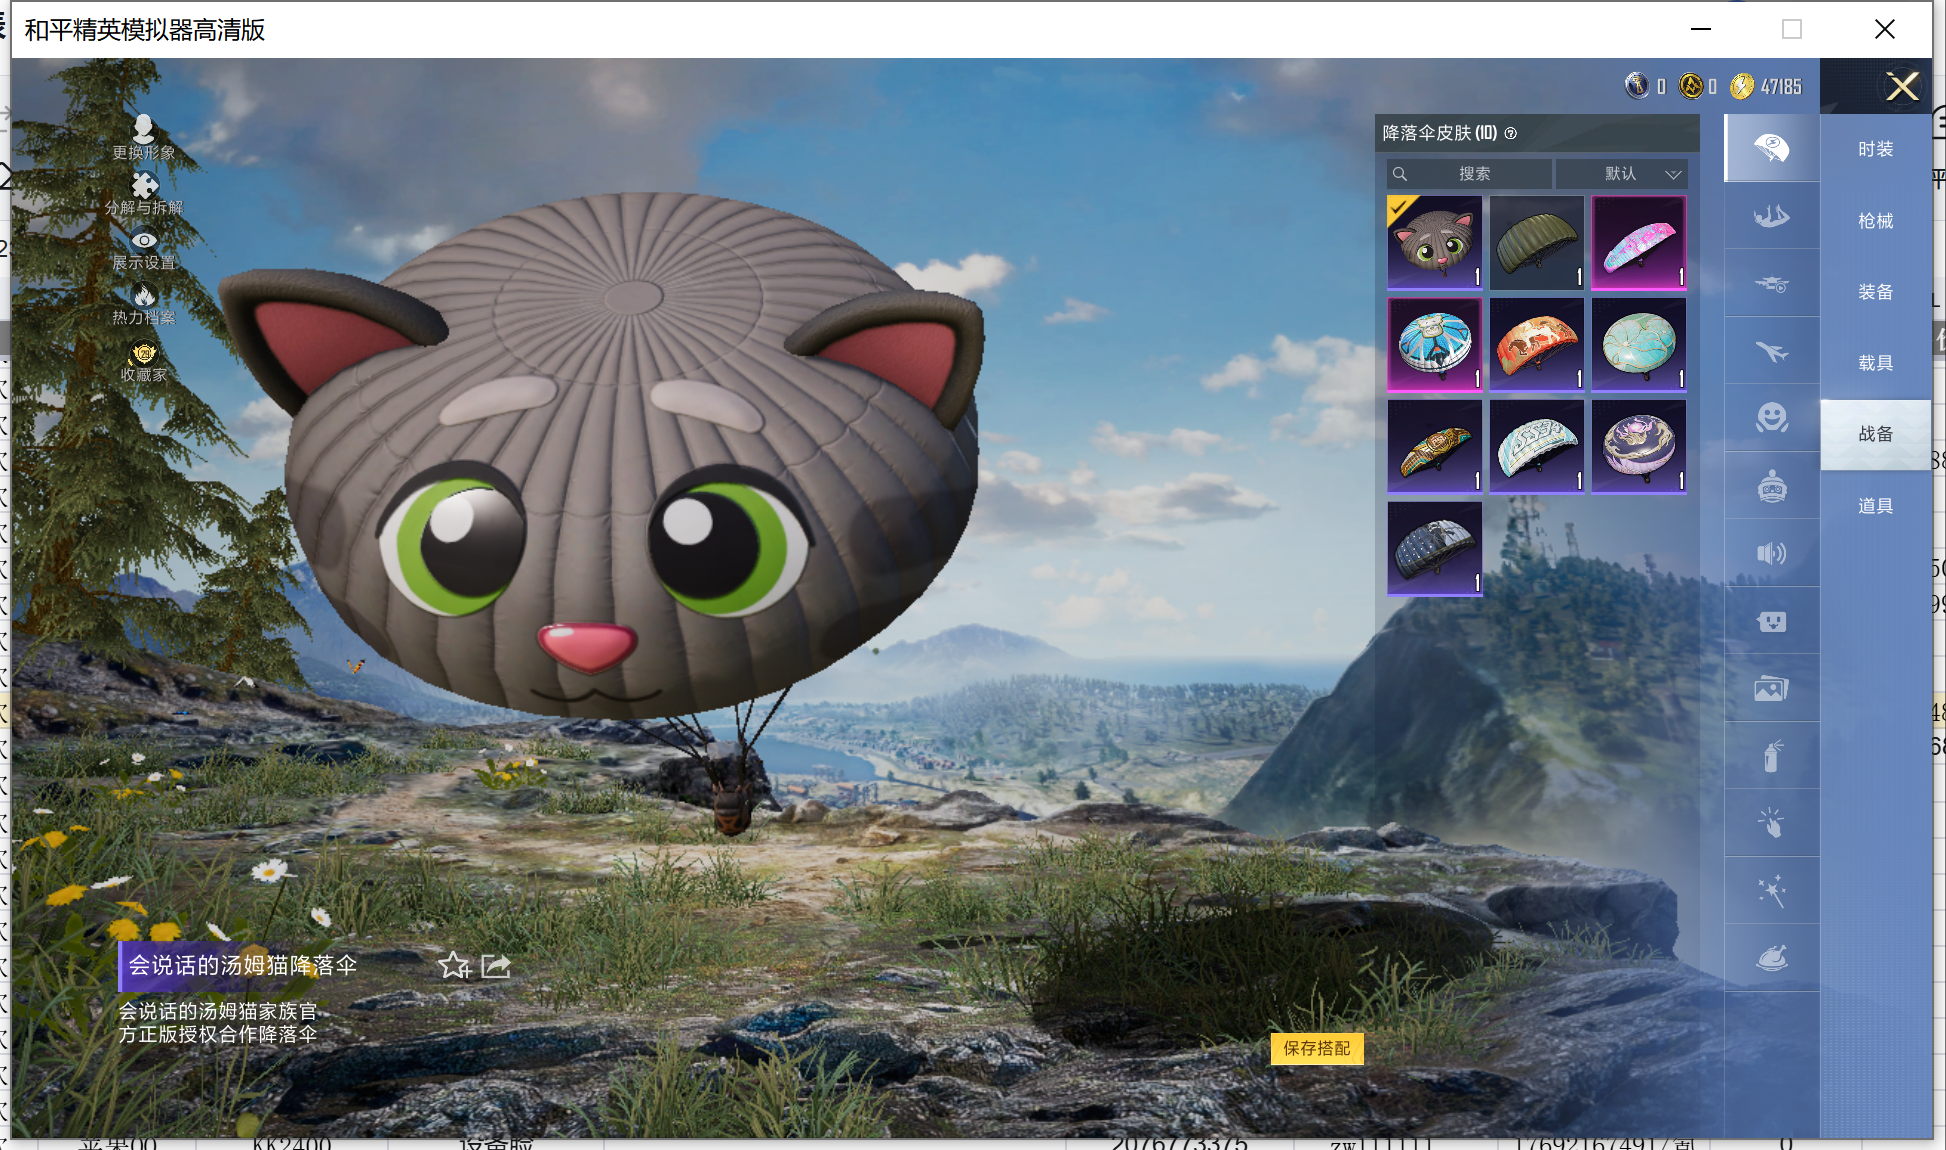Open the 分解与拆解 puzzle icon
Viewport: 1946px width, 1150px height.
144,185
